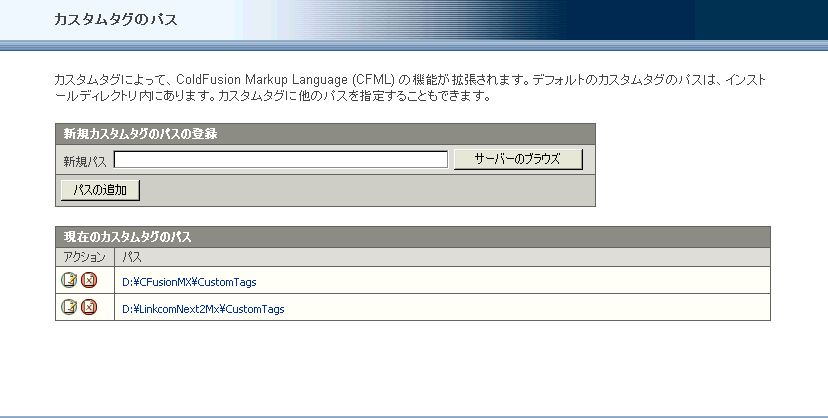The height and width of the screenshot is (418, 828).
Task: Click the サーバーのブラウズ button
Action: 517,159
